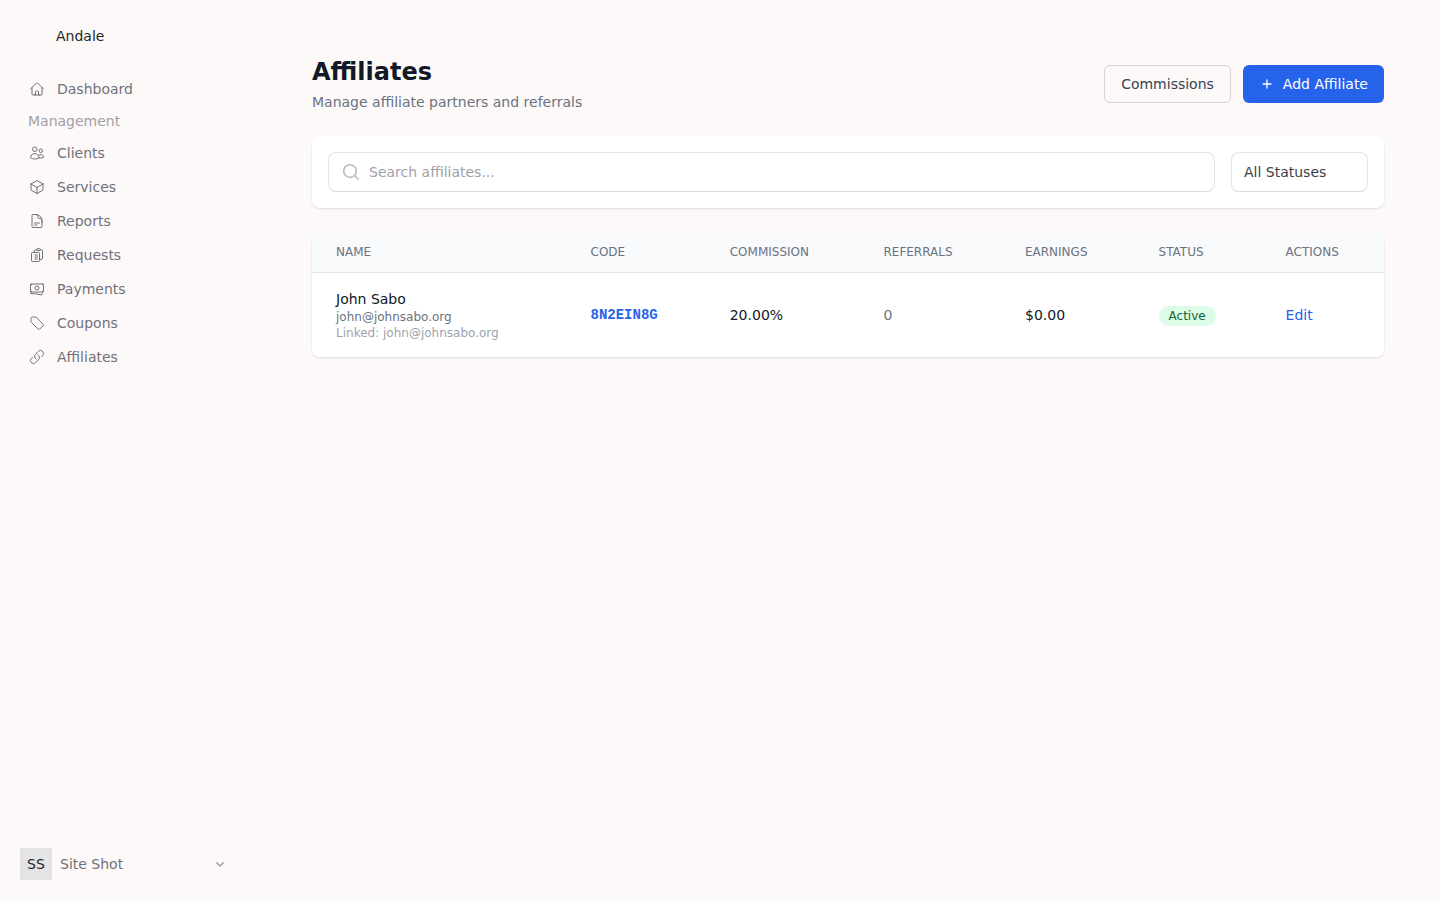
Task: Click the SS user avatar
Action: click(x=36, y=864)
